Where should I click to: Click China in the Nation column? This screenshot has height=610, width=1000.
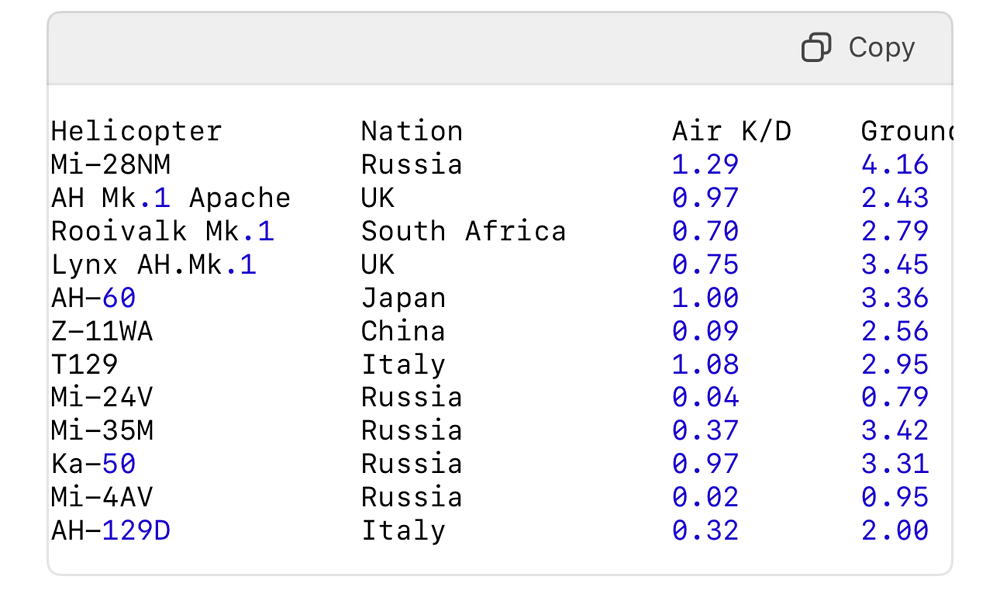(403, 331)
